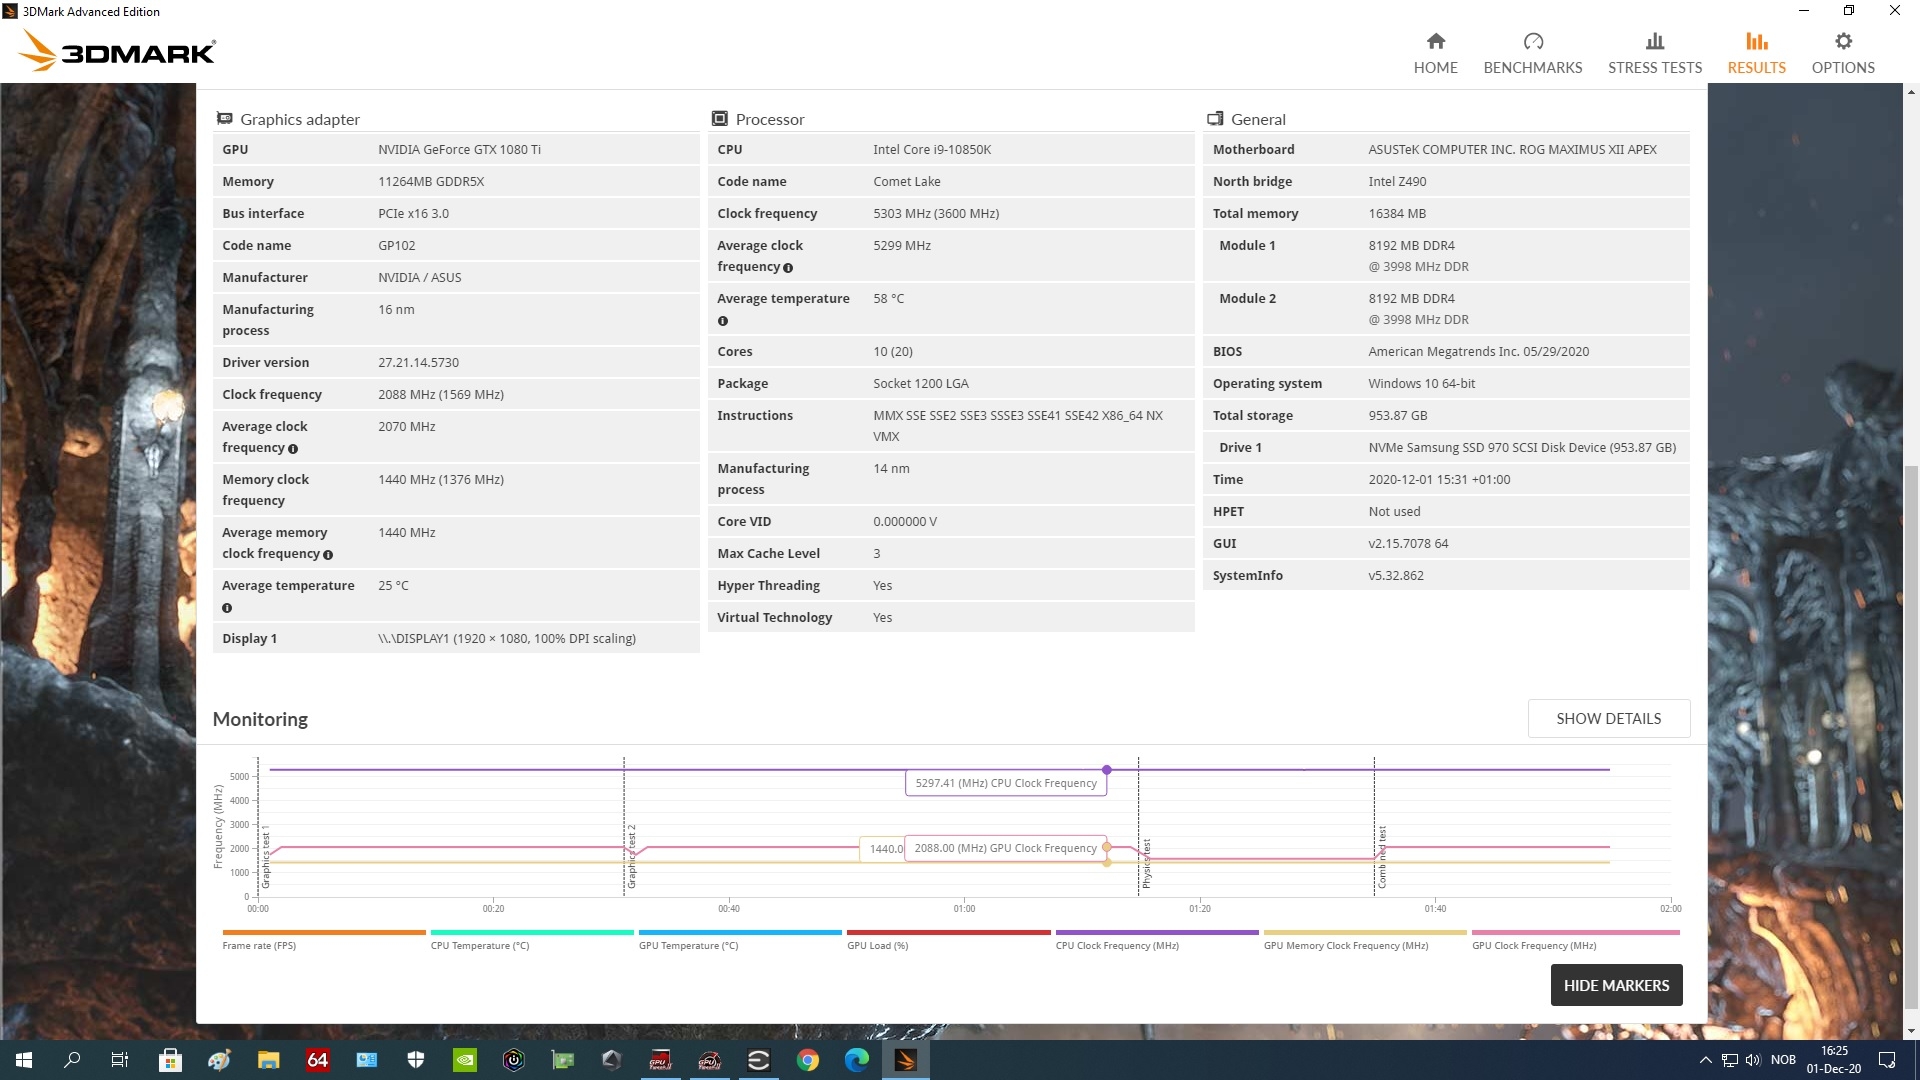Click the HIDE MARKERS button
This screenshot has width=1920, height=1080.
point(1616,985)
